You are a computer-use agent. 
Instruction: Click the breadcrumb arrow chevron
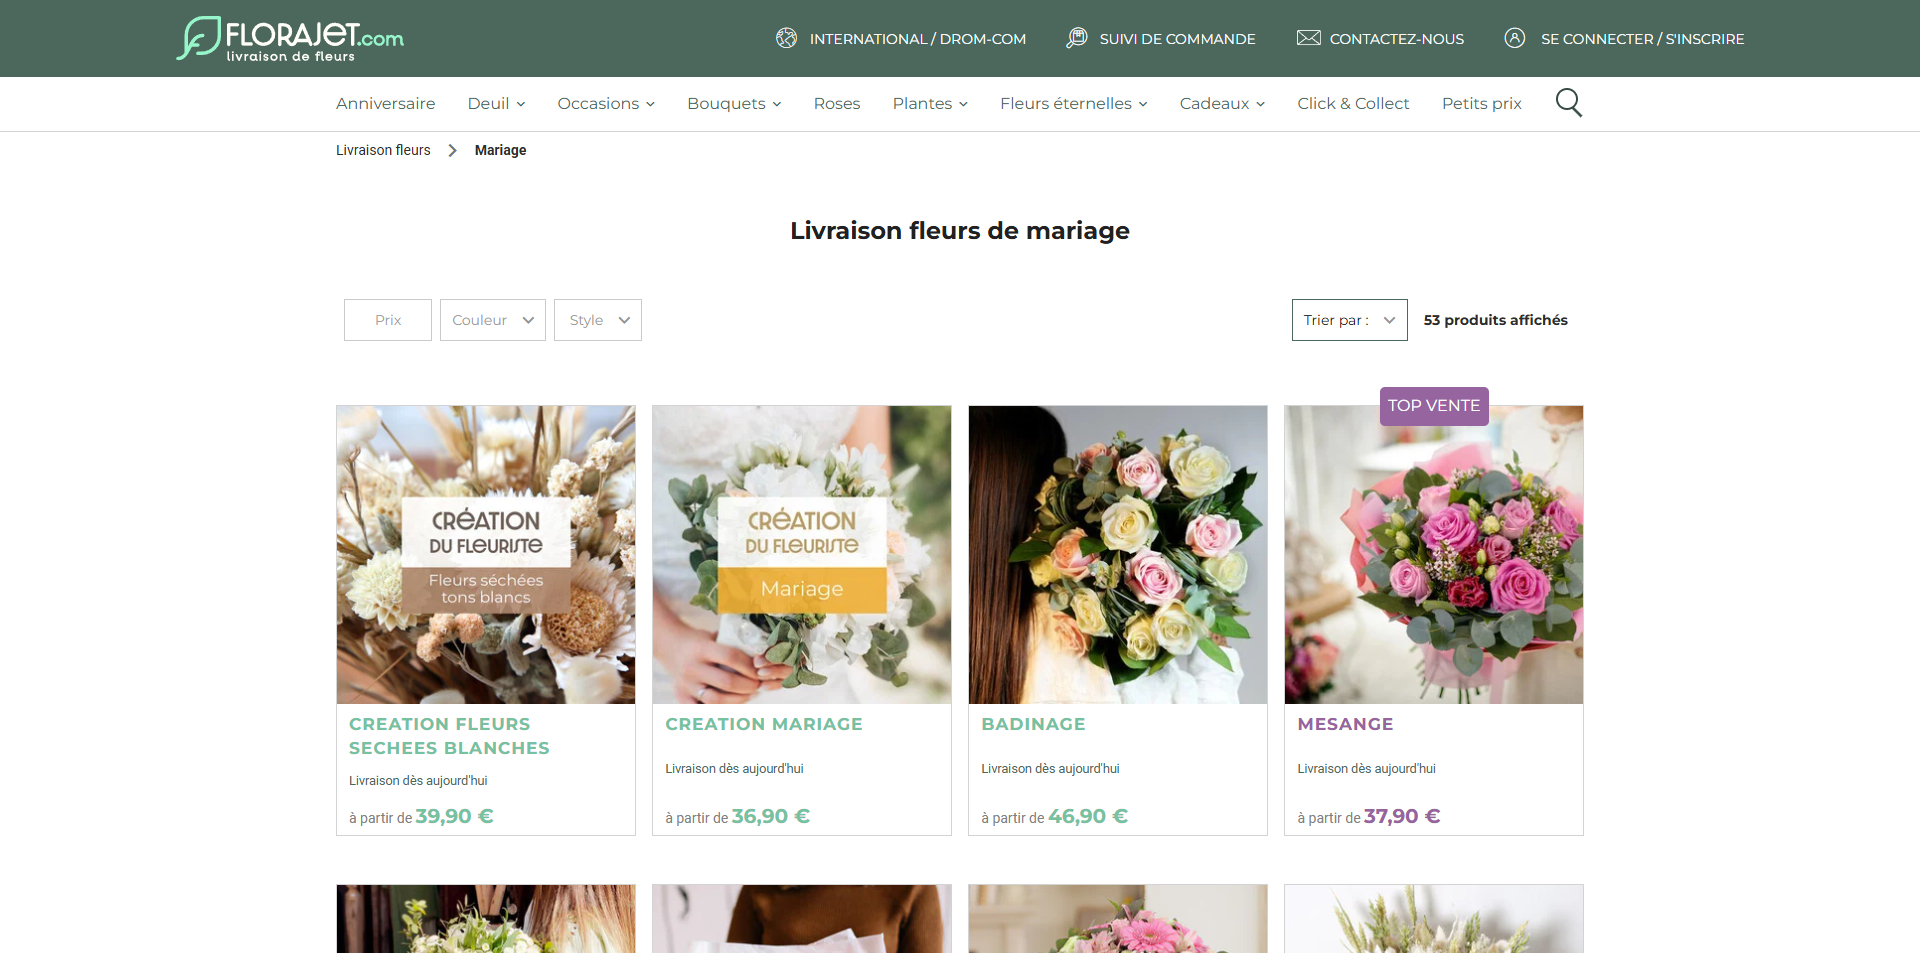click(452, 150)
